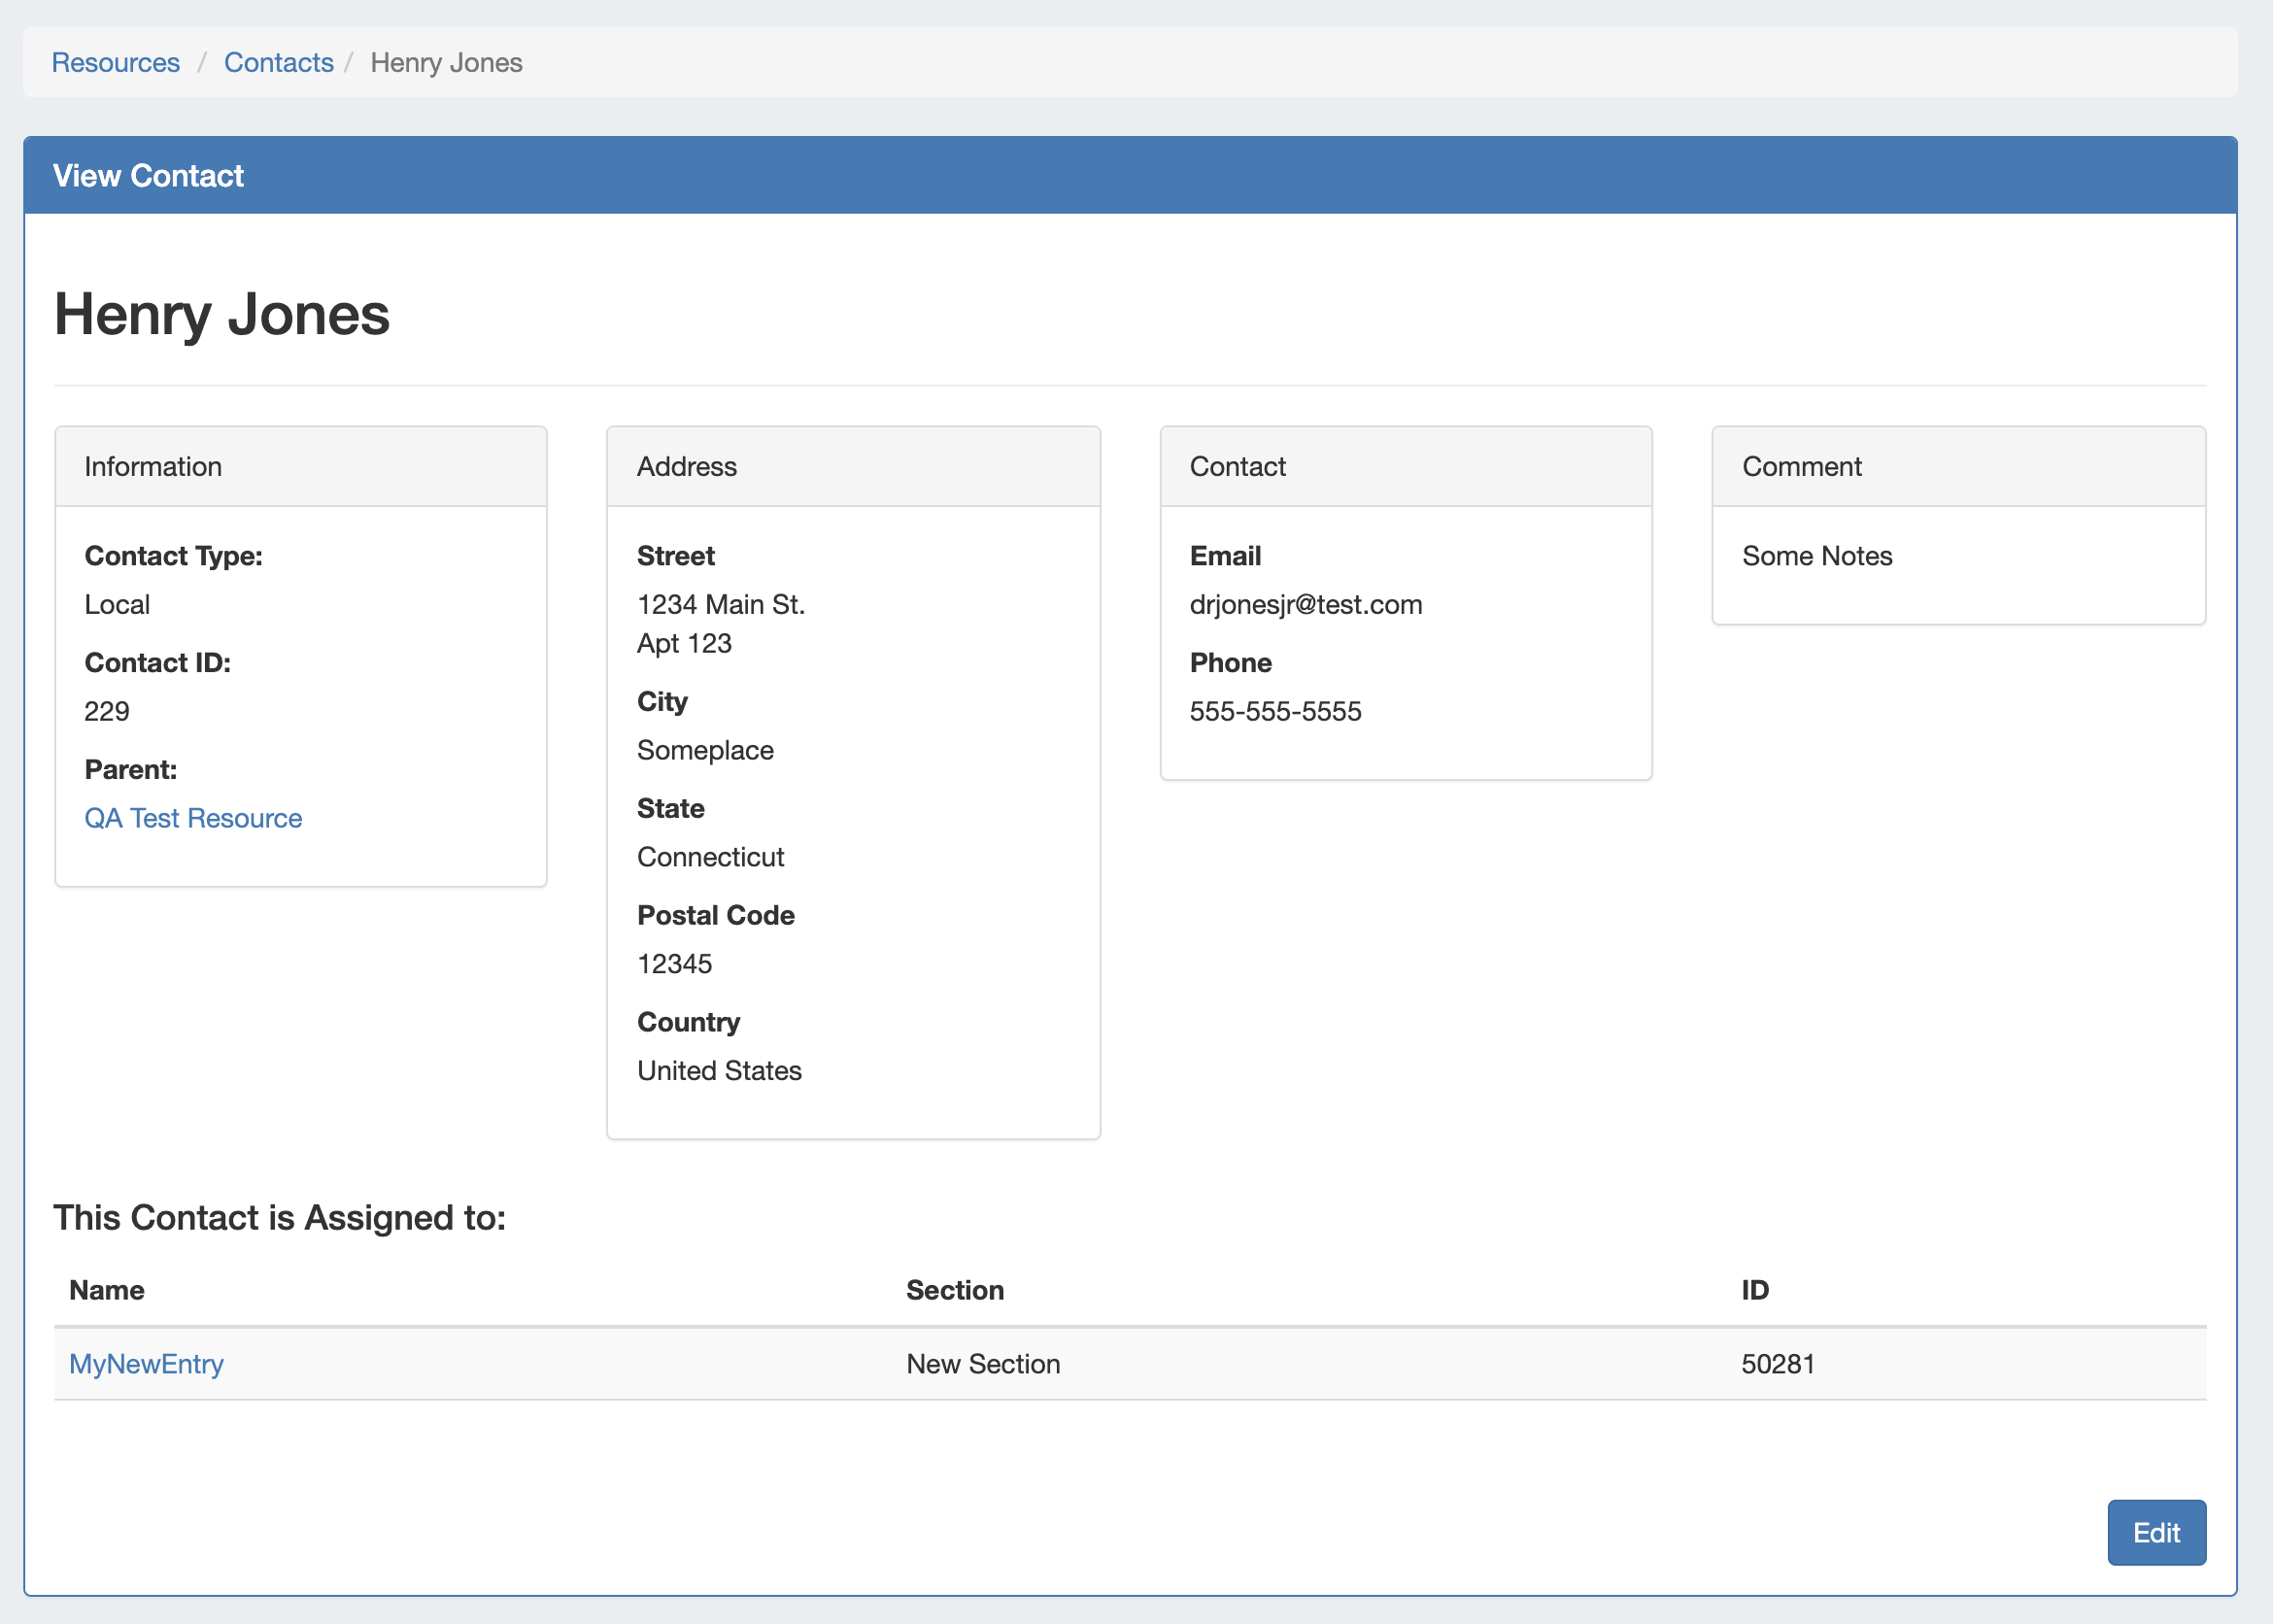2273x1624 pixels.
Task: Click the Address panel header
Action: (687, 467)
